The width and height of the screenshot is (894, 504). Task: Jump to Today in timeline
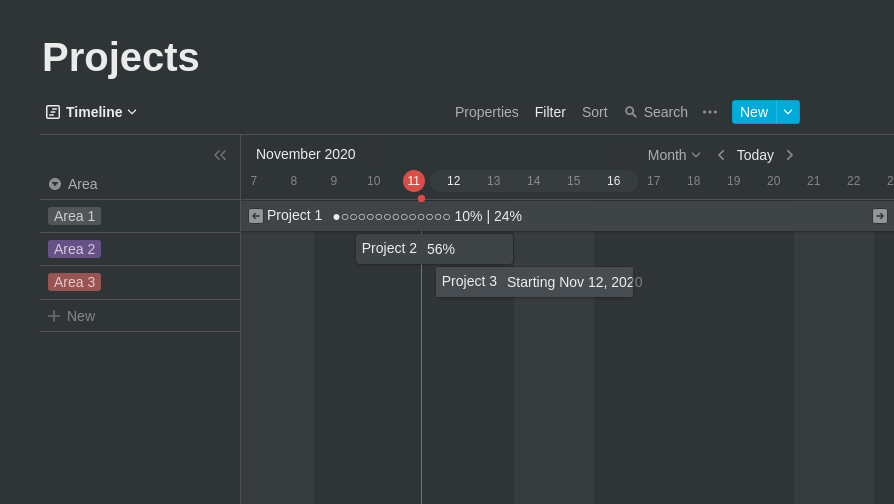click(755, 155)
